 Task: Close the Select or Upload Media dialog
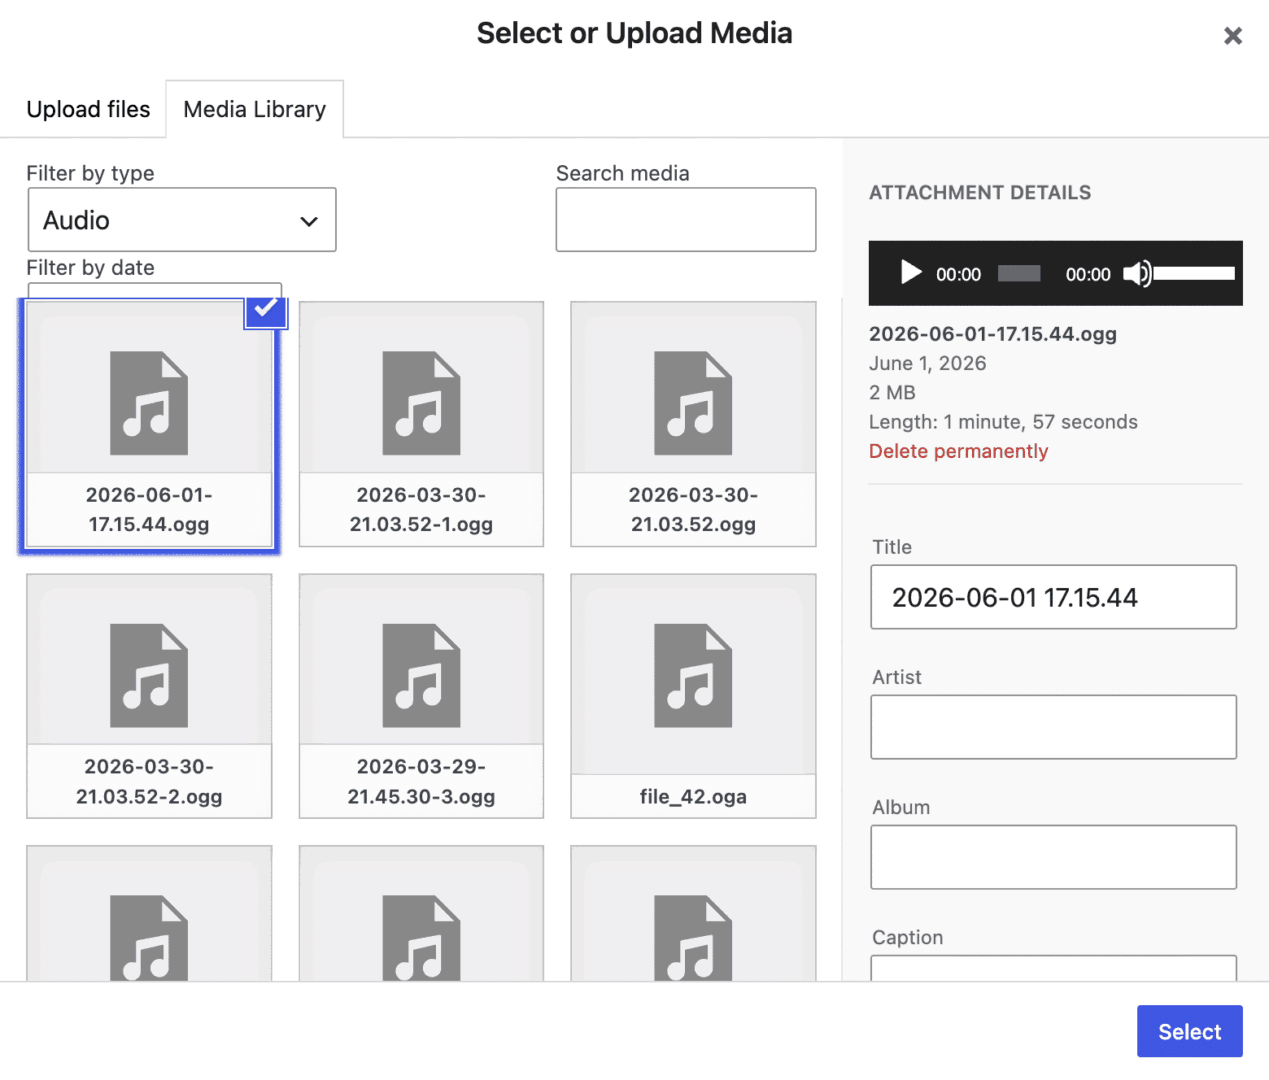tap(1233, 36)
